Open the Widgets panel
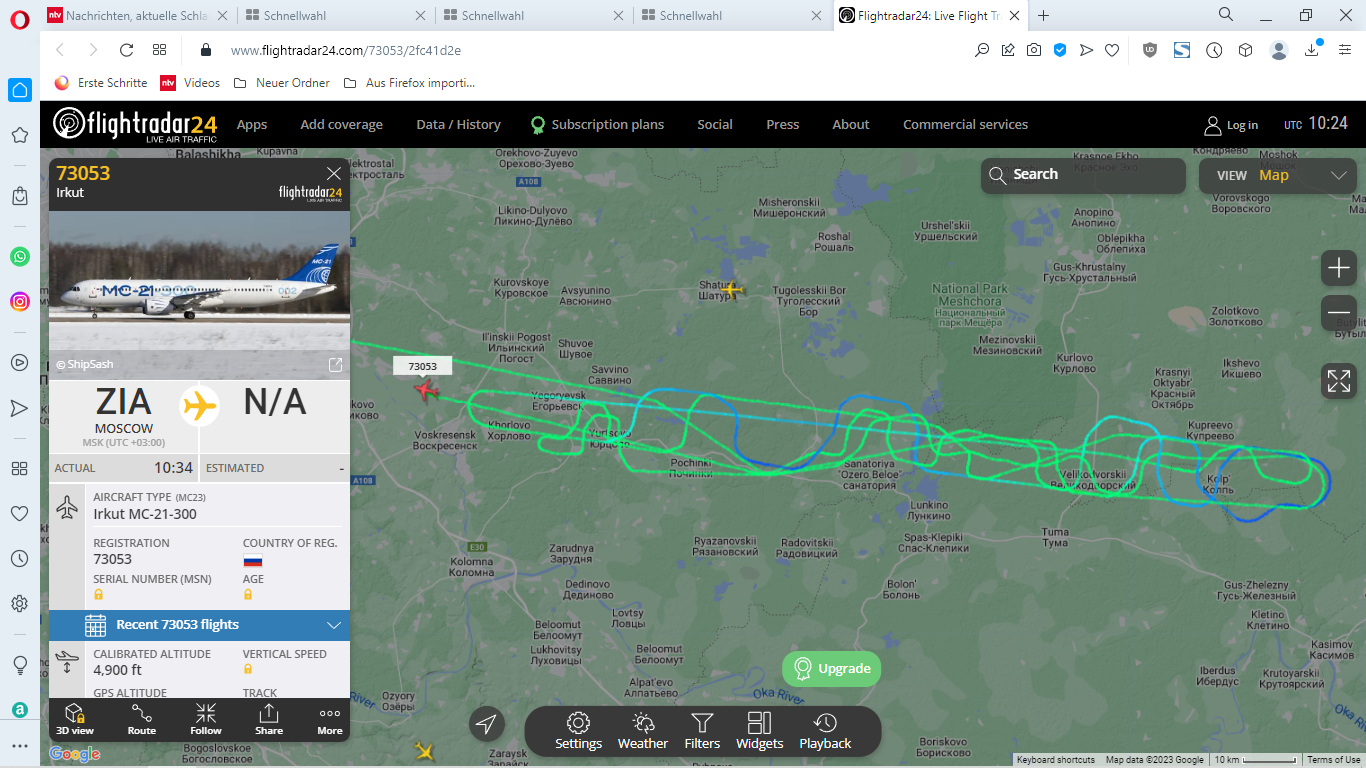The width and height of the screenshot is (1366, 768). pyautogui.click(x=759, y=731)
